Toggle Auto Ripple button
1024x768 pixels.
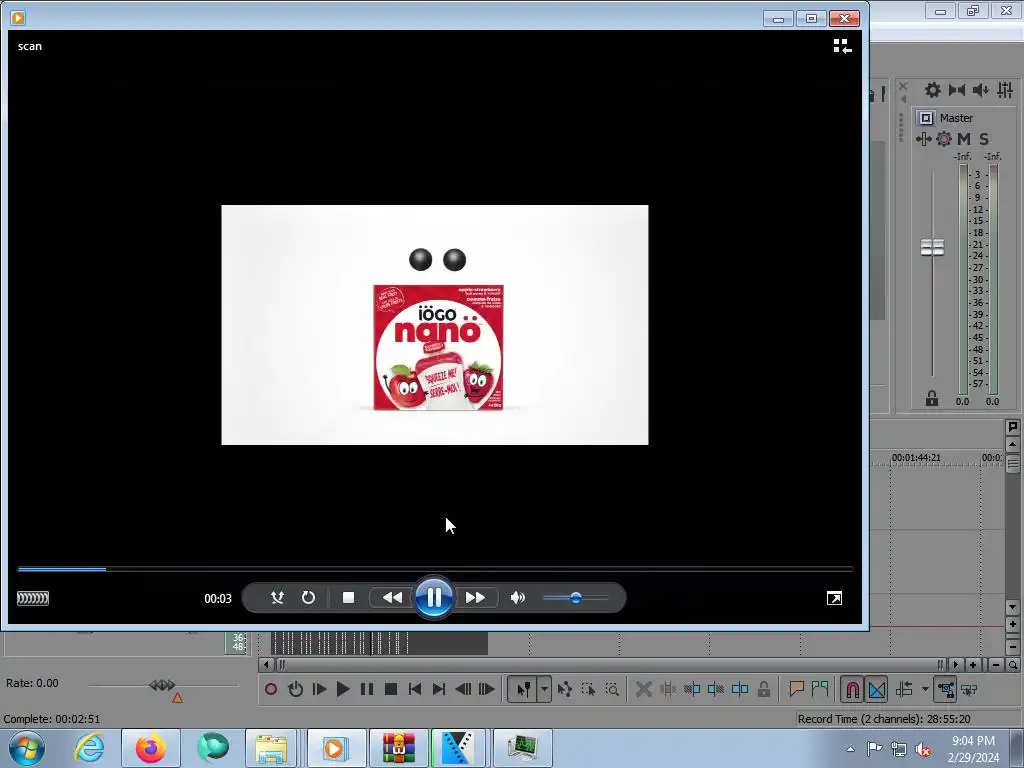904,689
